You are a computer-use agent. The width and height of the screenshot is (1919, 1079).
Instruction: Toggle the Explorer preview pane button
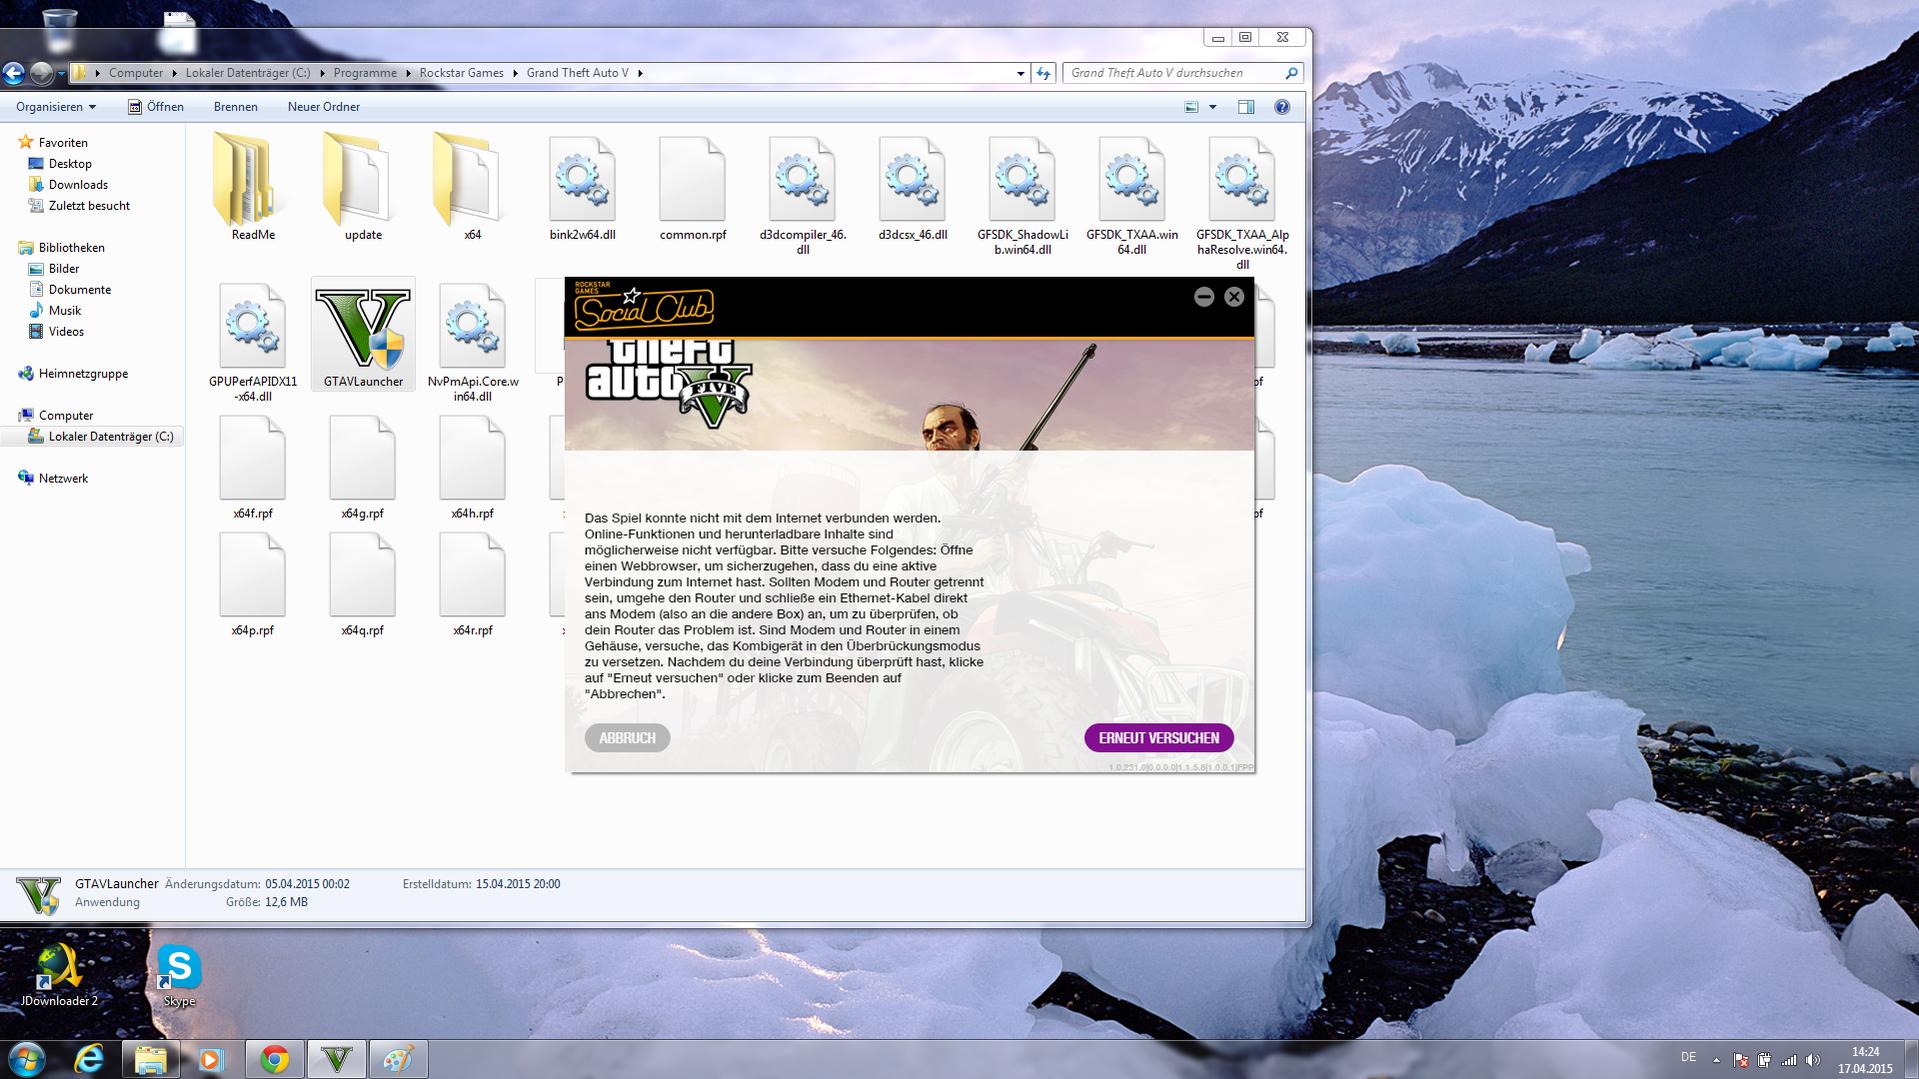point(1246,107)
